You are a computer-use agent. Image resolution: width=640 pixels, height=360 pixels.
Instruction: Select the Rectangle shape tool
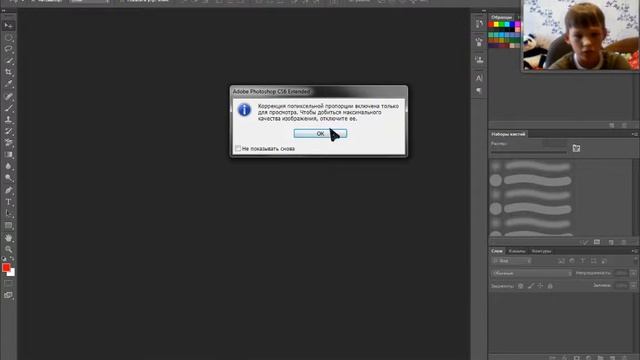(8, 225)
